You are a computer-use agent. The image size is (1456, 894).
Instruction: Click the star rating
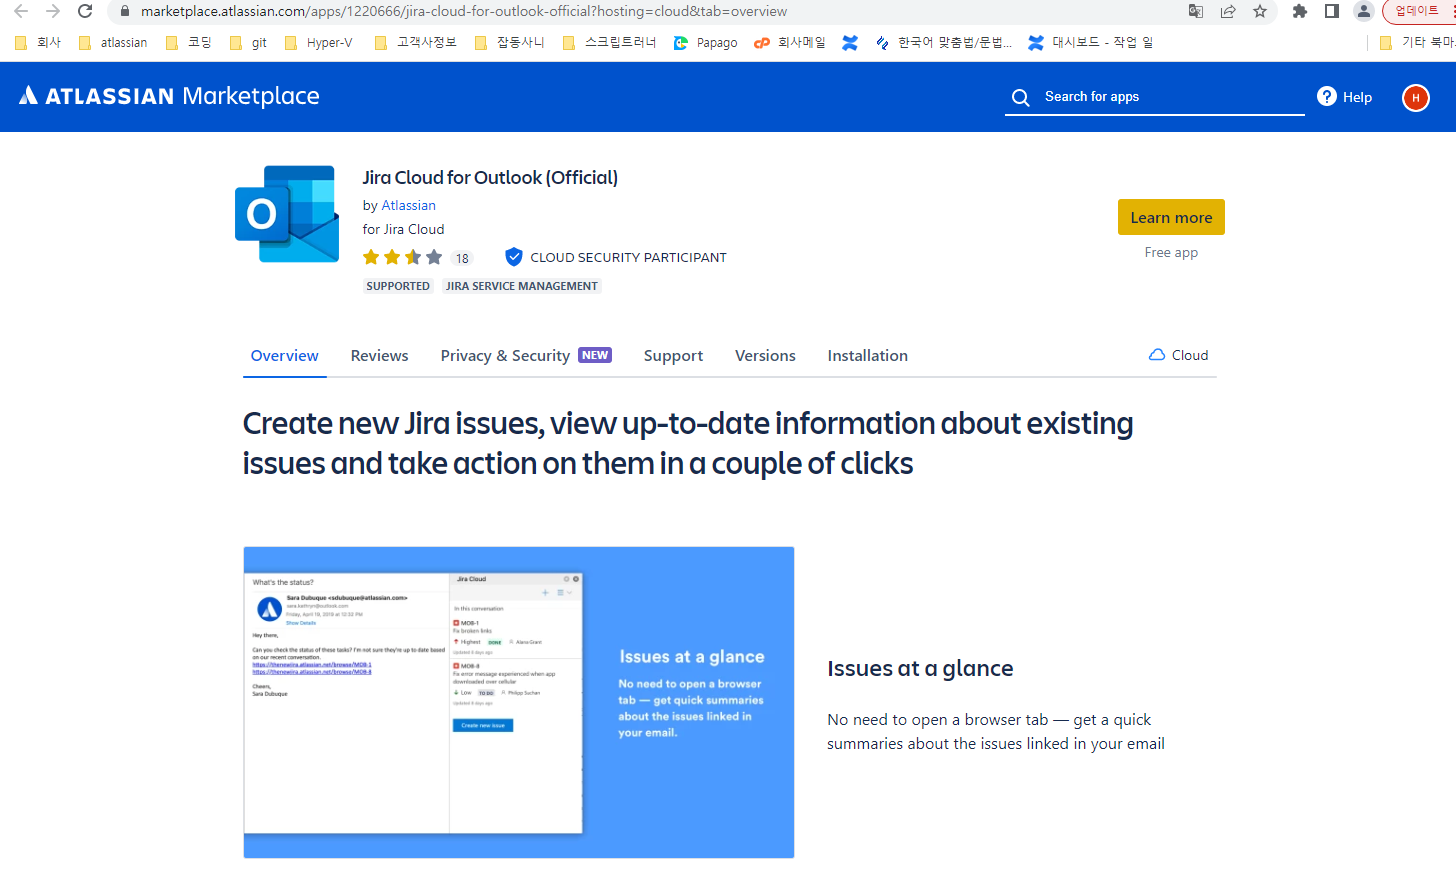[402, 257]
